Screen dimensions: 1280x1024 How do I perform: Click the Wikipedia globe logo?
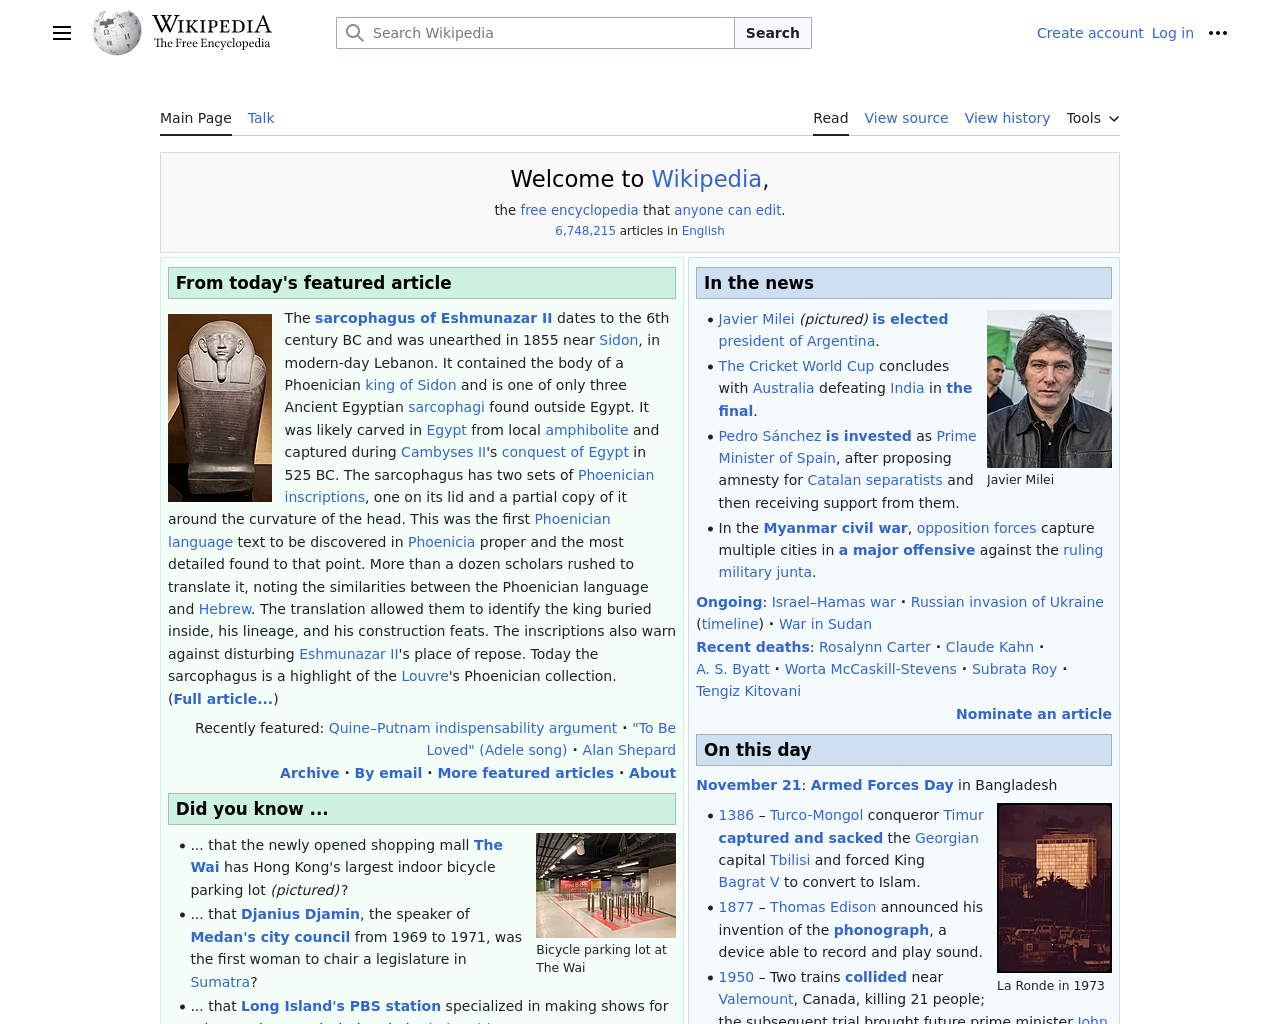point(117,33)
